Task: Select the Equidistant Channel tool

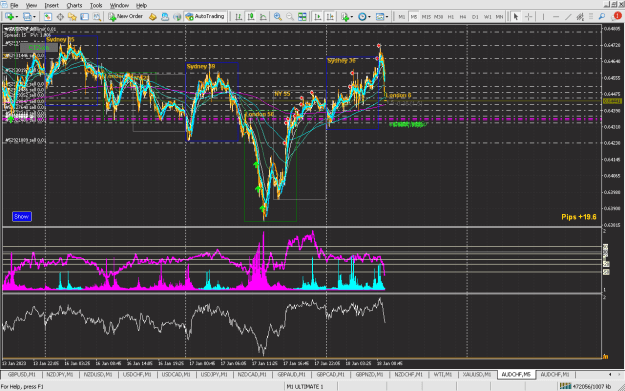Action: tap(580, 17)
